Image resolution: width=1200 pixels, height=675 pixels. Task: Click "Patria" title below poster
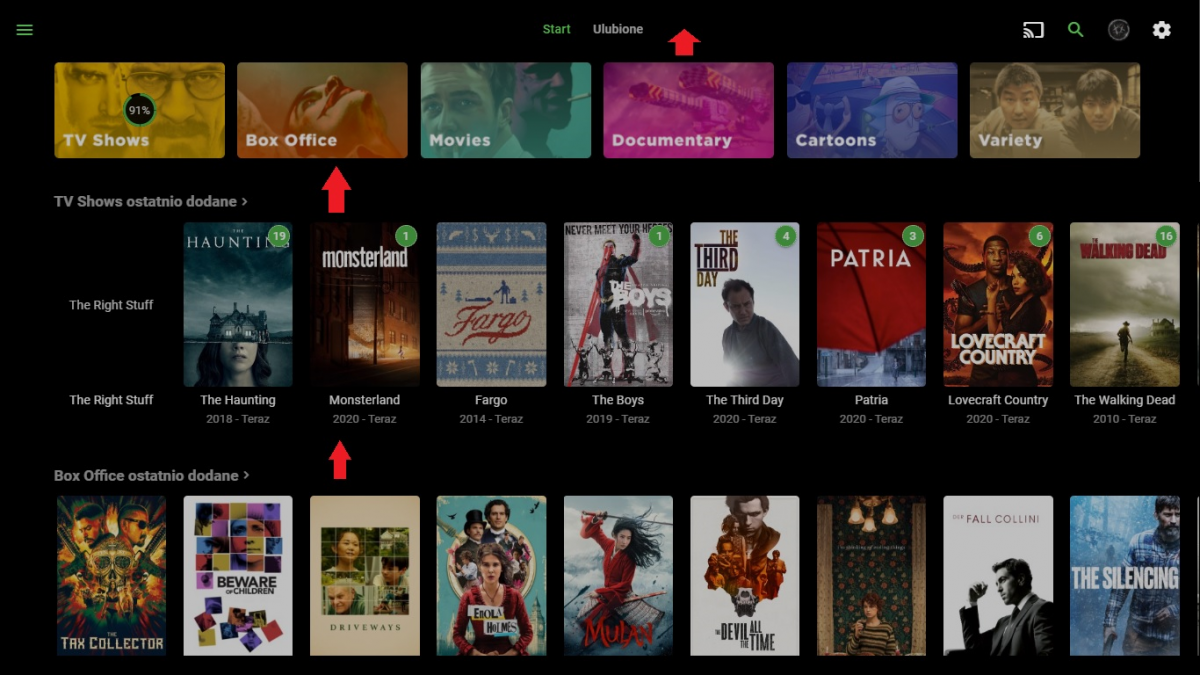(x=872, y=400)
